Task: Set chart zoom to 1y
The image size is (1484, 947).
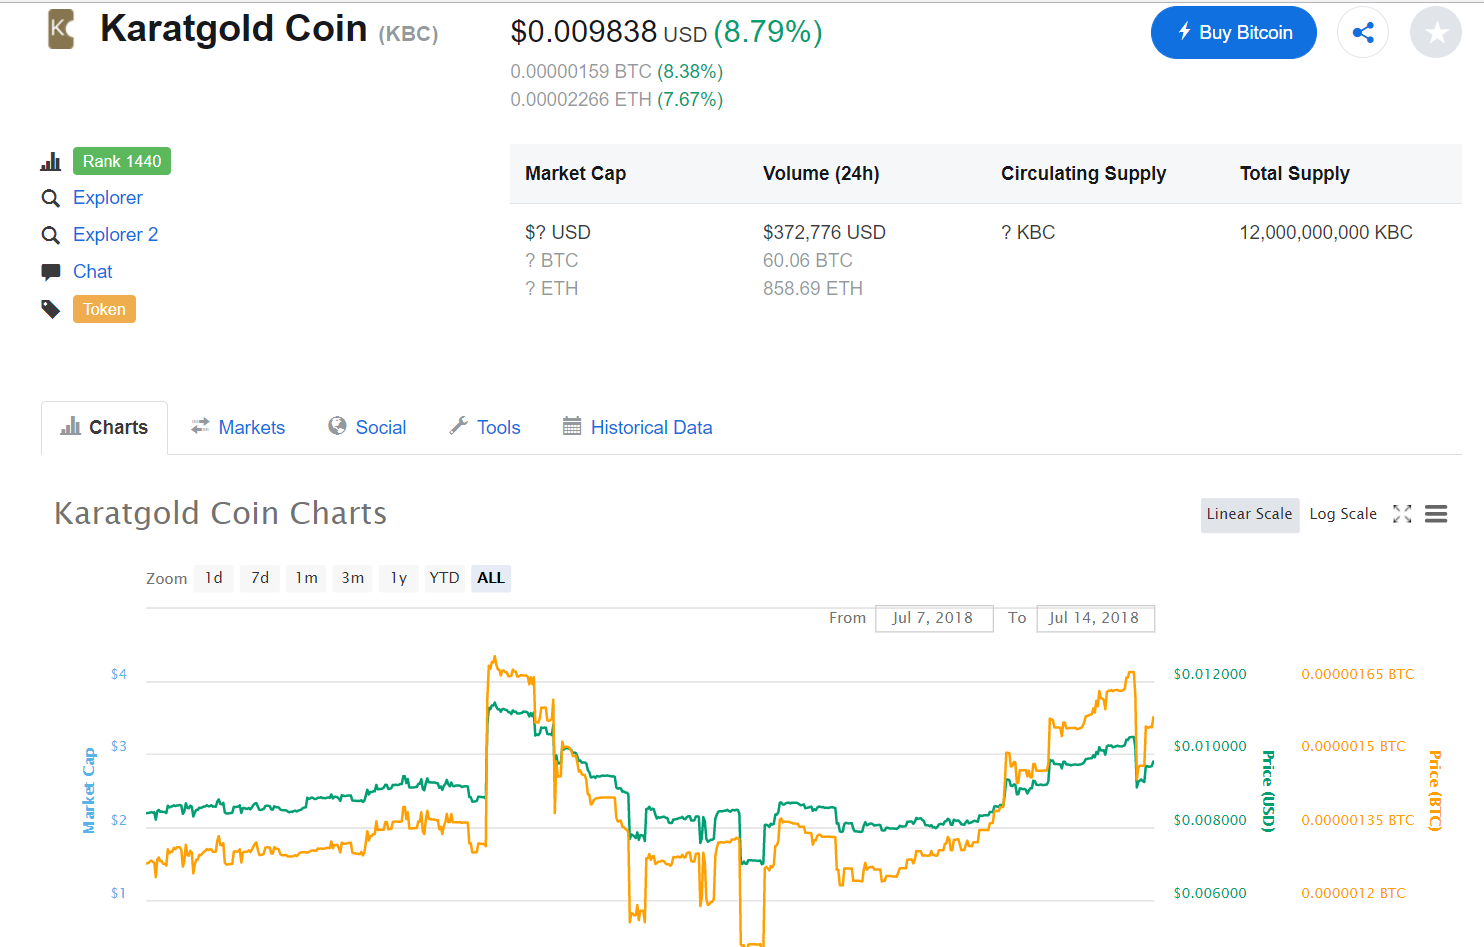Action: pos(398,578)
